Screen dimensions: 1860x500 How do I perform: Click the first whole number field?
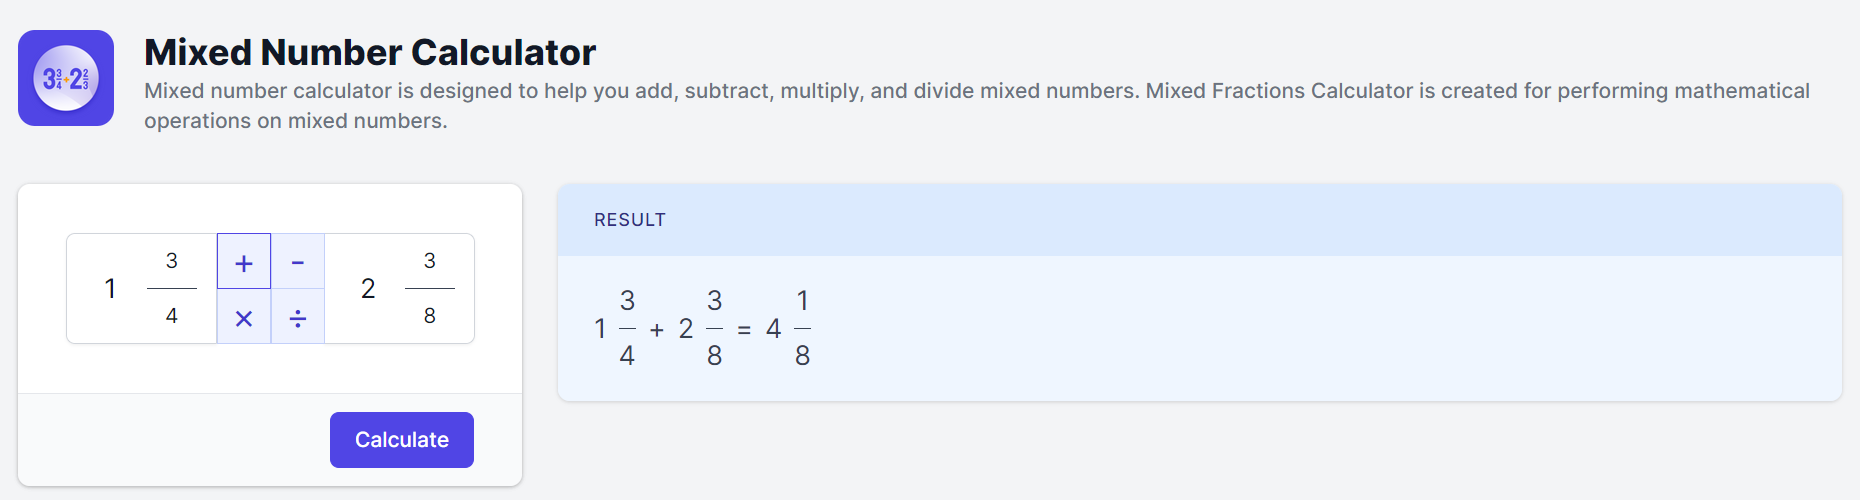[x=110, y=289]
